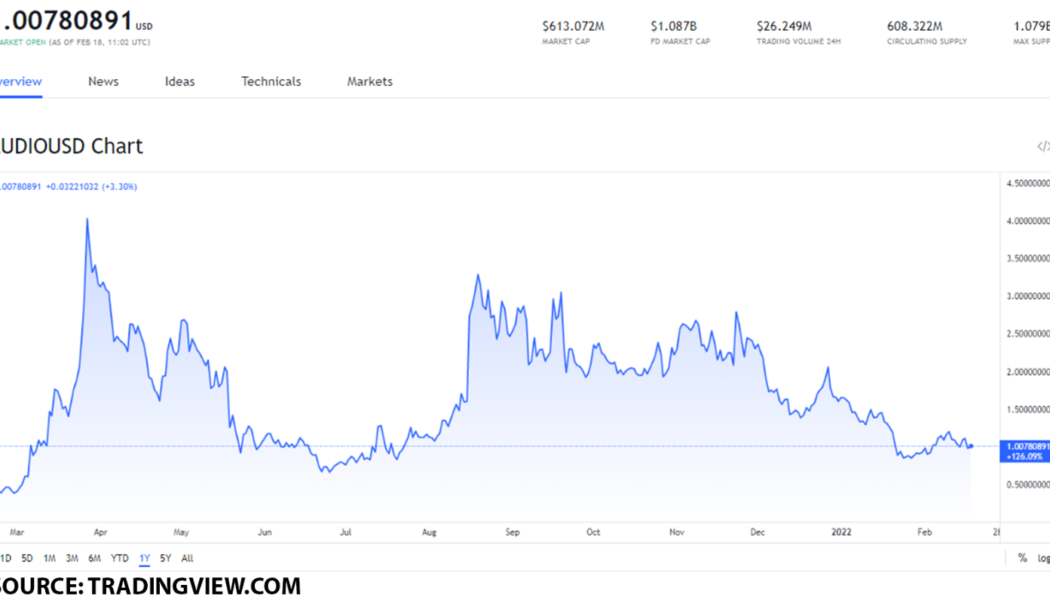Click the AUDIOUSD Chart heading link

tap(71, 146)
